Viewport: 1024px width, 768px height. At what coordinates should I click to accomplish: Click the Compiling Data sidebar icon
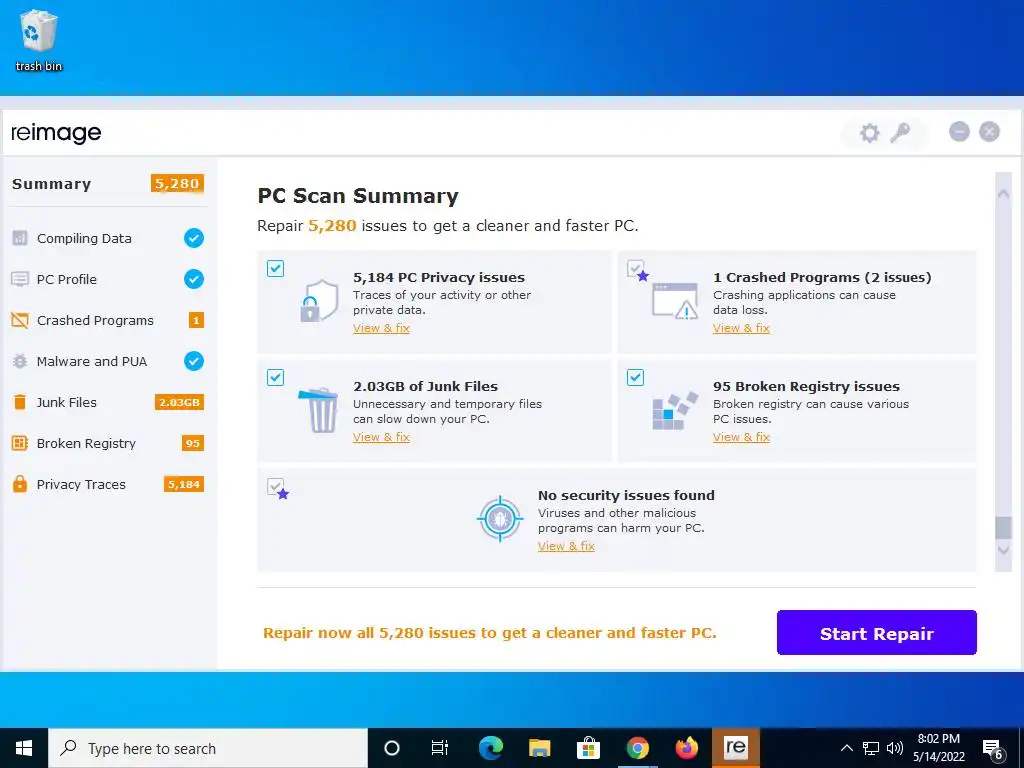click(x=20, y=238)
